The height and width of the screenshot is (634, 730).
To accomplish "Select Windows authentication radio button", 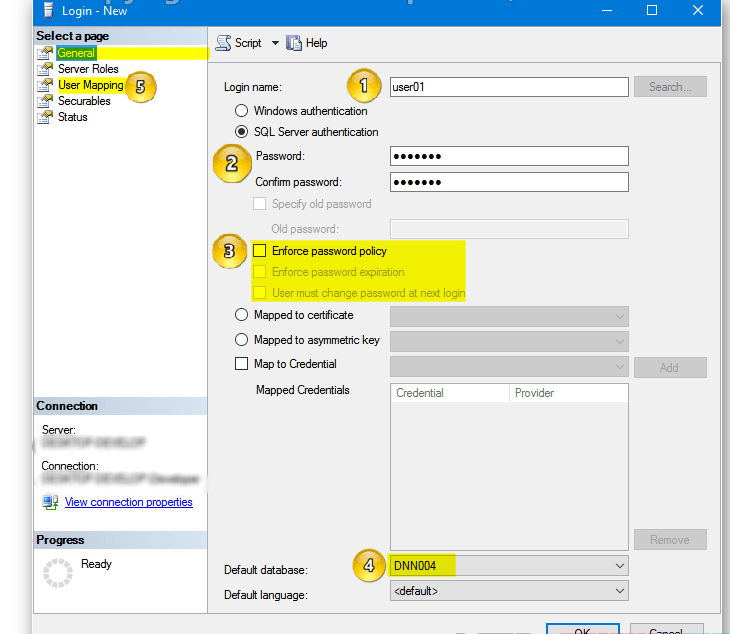I will coord(241,111).
